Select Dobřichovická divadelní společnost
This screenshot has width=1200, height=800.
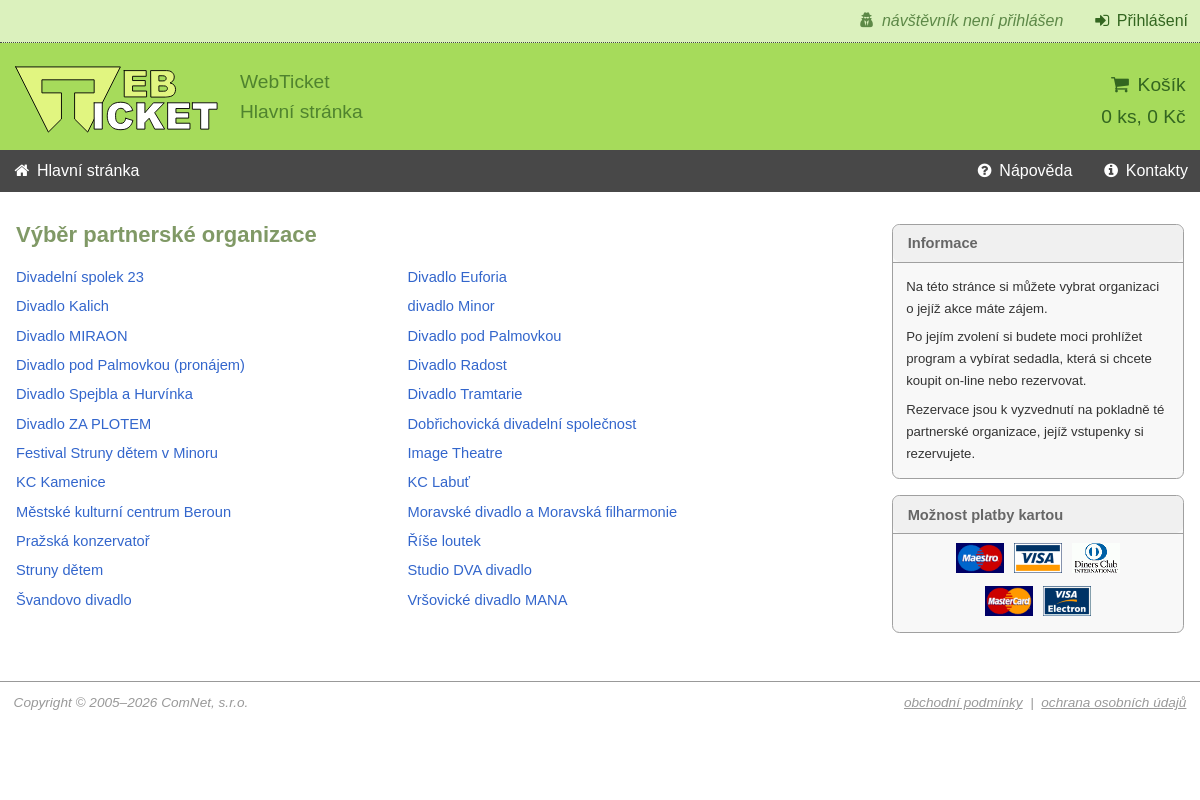coord(522,424)
